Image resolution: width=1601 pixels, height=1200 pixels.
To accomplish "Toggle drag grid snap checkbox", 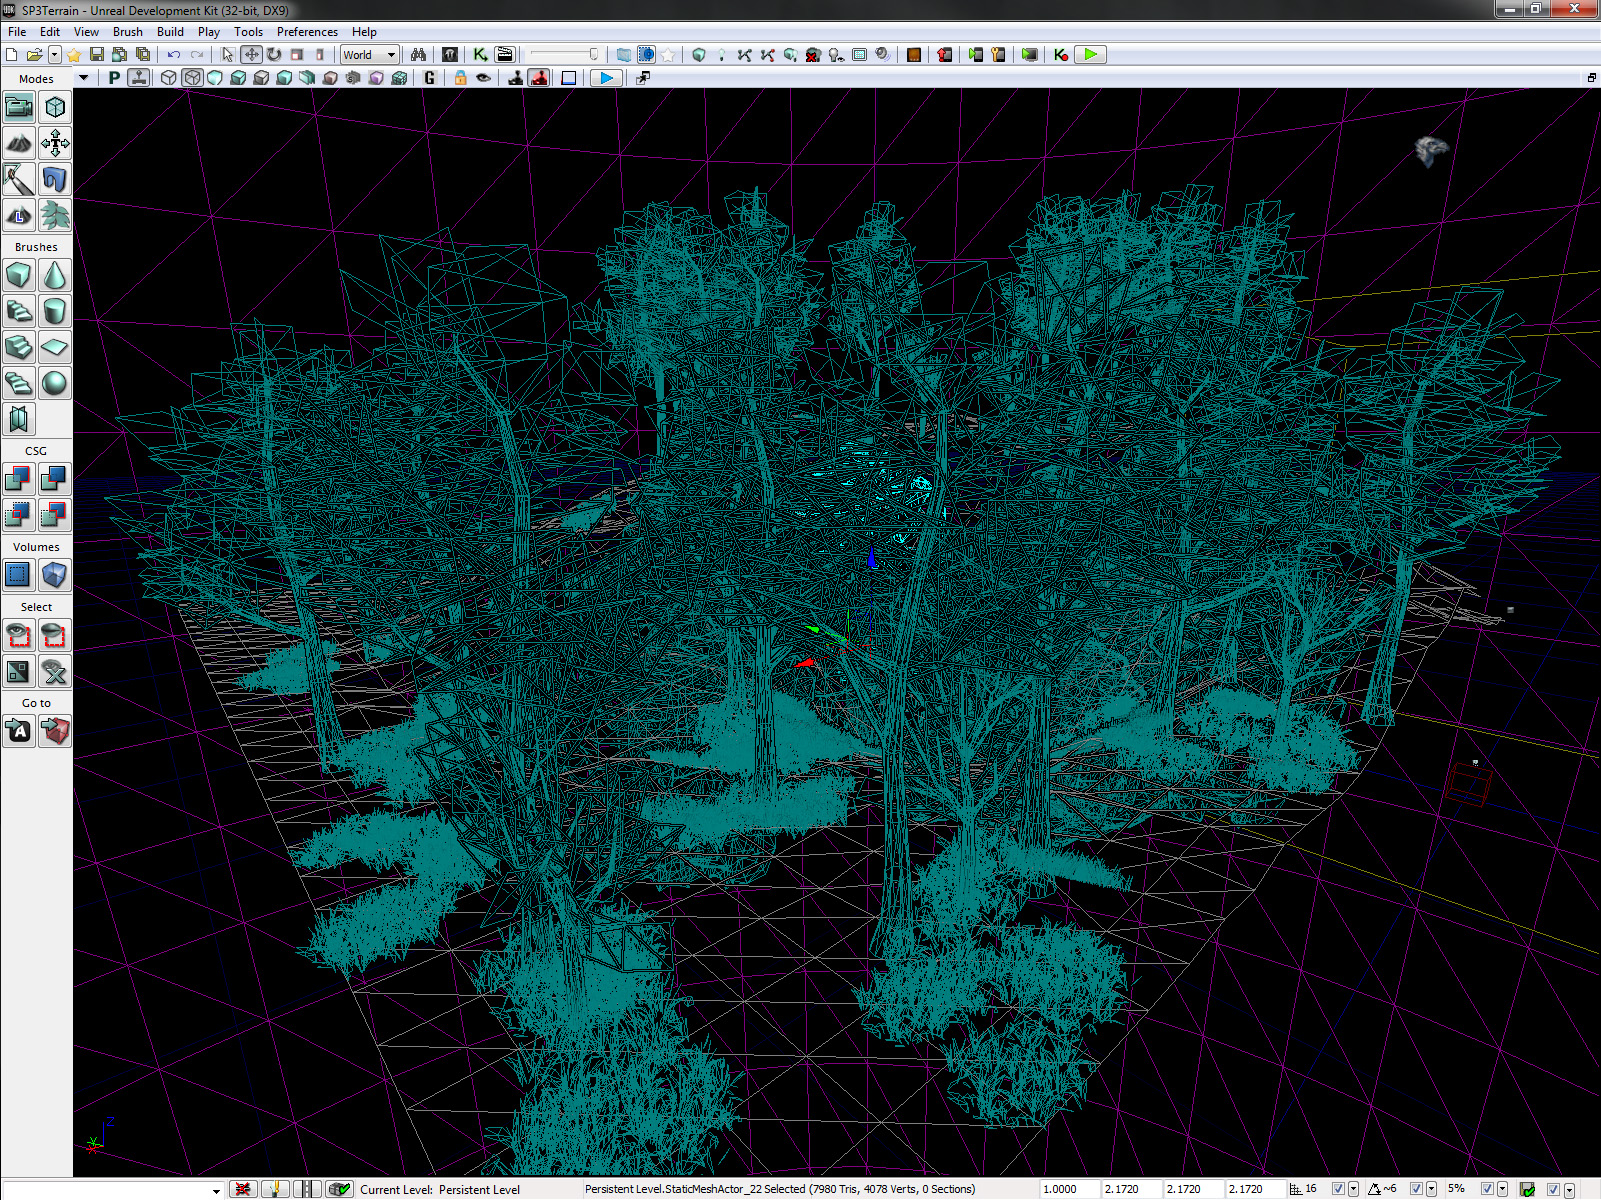I will coord(1338,1189).
